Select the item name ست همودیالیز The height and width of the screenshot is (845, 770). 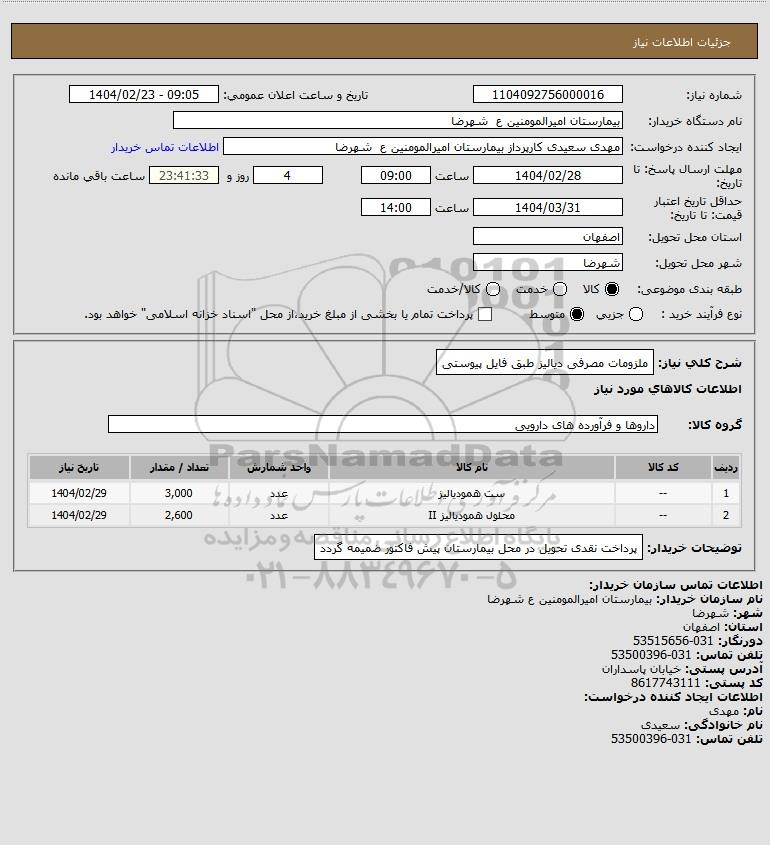point(472,493)
